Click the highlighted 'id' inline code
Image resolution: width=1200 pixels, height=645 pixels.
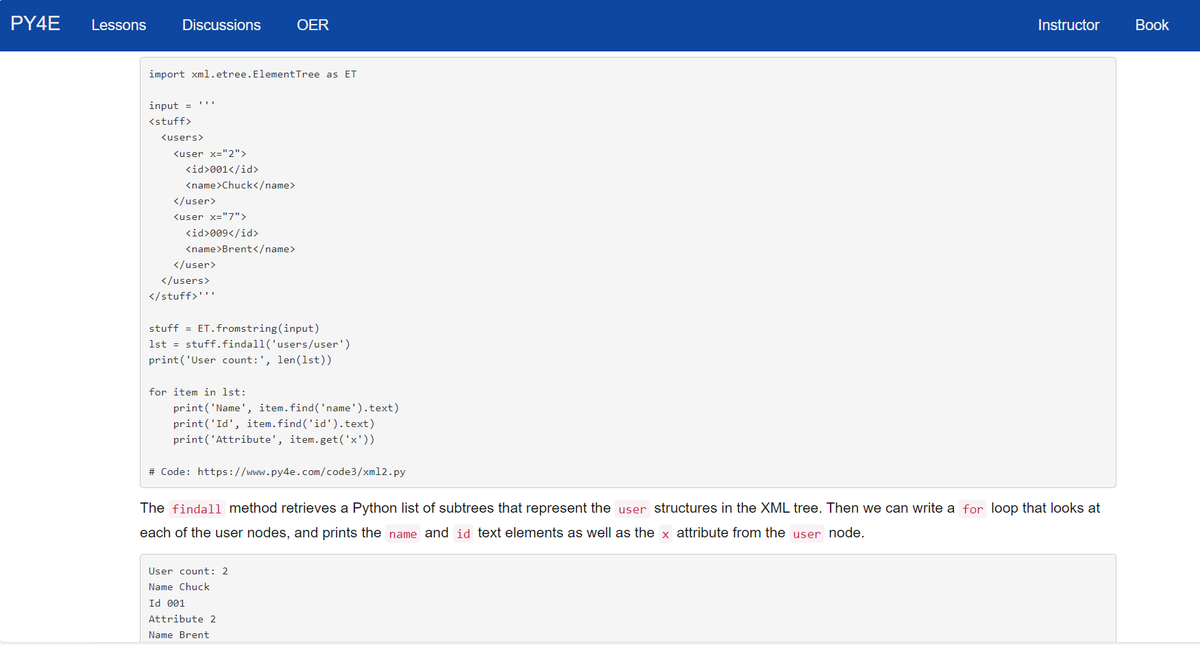pos(463,533)
